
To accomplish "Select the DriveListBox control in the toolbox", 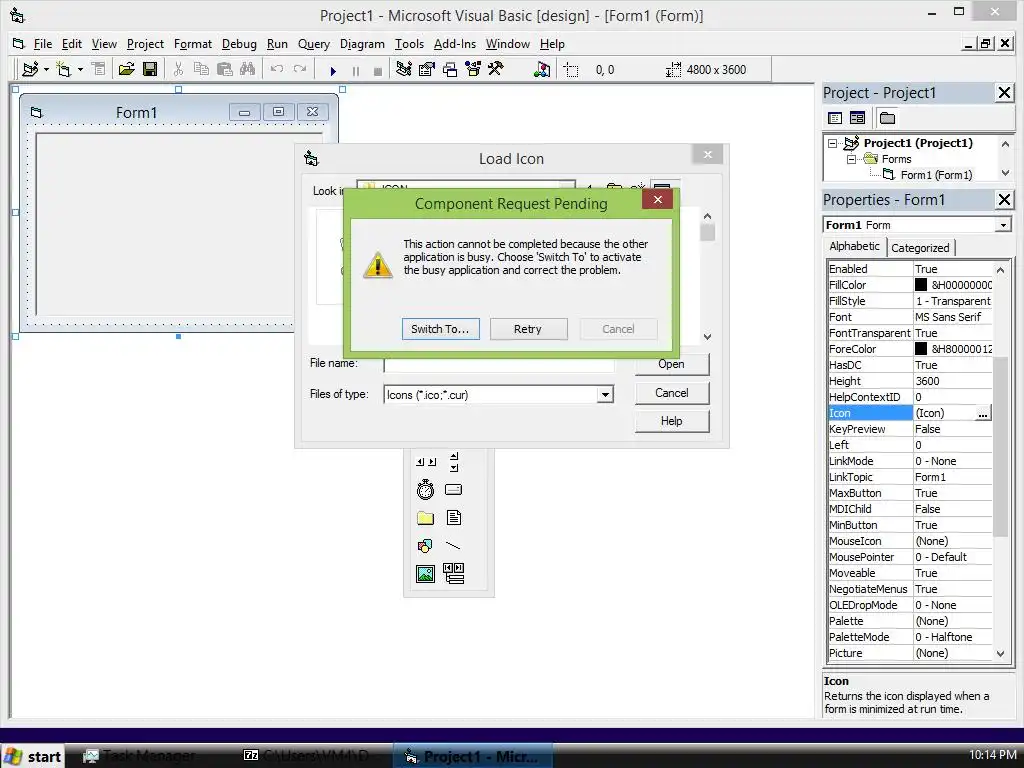I will (x=453, y=489).
